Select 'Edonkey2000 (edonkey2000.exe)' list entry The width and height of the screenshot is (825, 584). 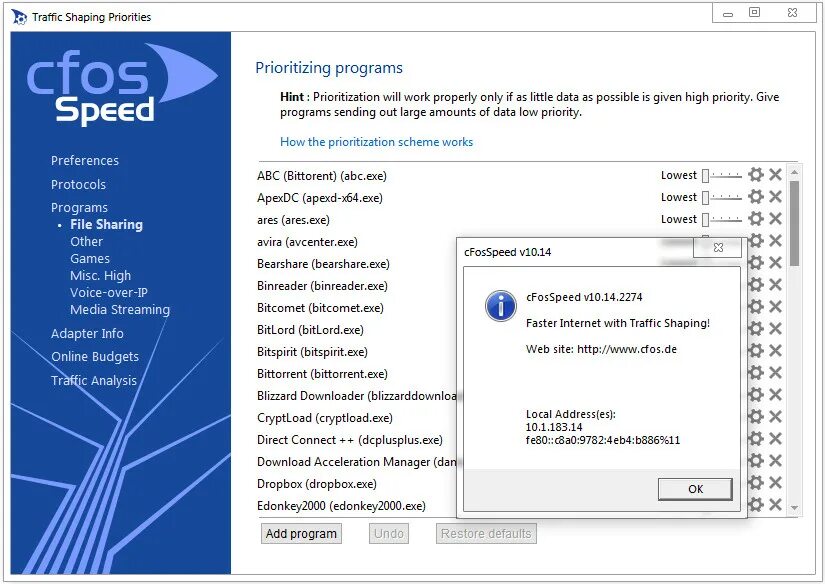click(341, 506)
